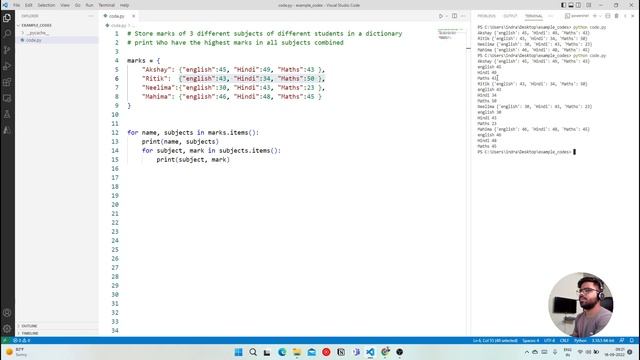Click UTF-8 encoding in status bar
This screenshot has height=360, width=640.
tap(549, 340)
